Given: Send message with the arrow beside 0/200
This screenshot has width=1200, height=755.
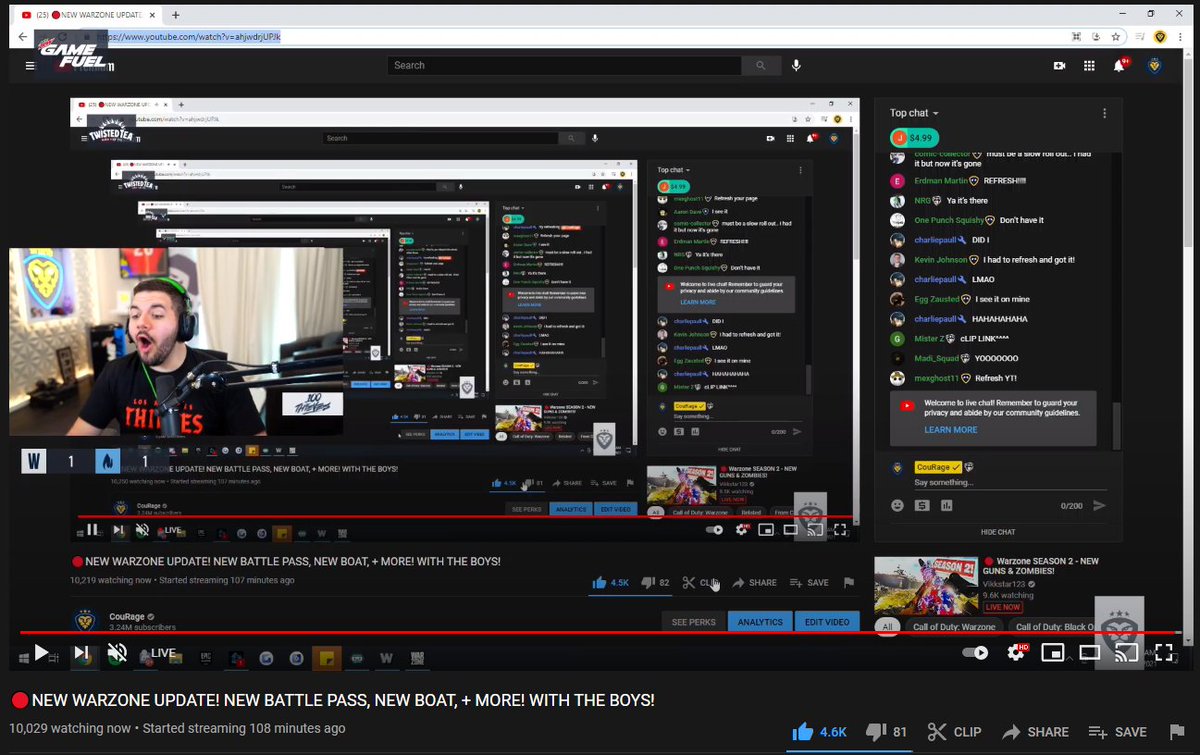Looking at the screenshot, I should point(1099,506).
